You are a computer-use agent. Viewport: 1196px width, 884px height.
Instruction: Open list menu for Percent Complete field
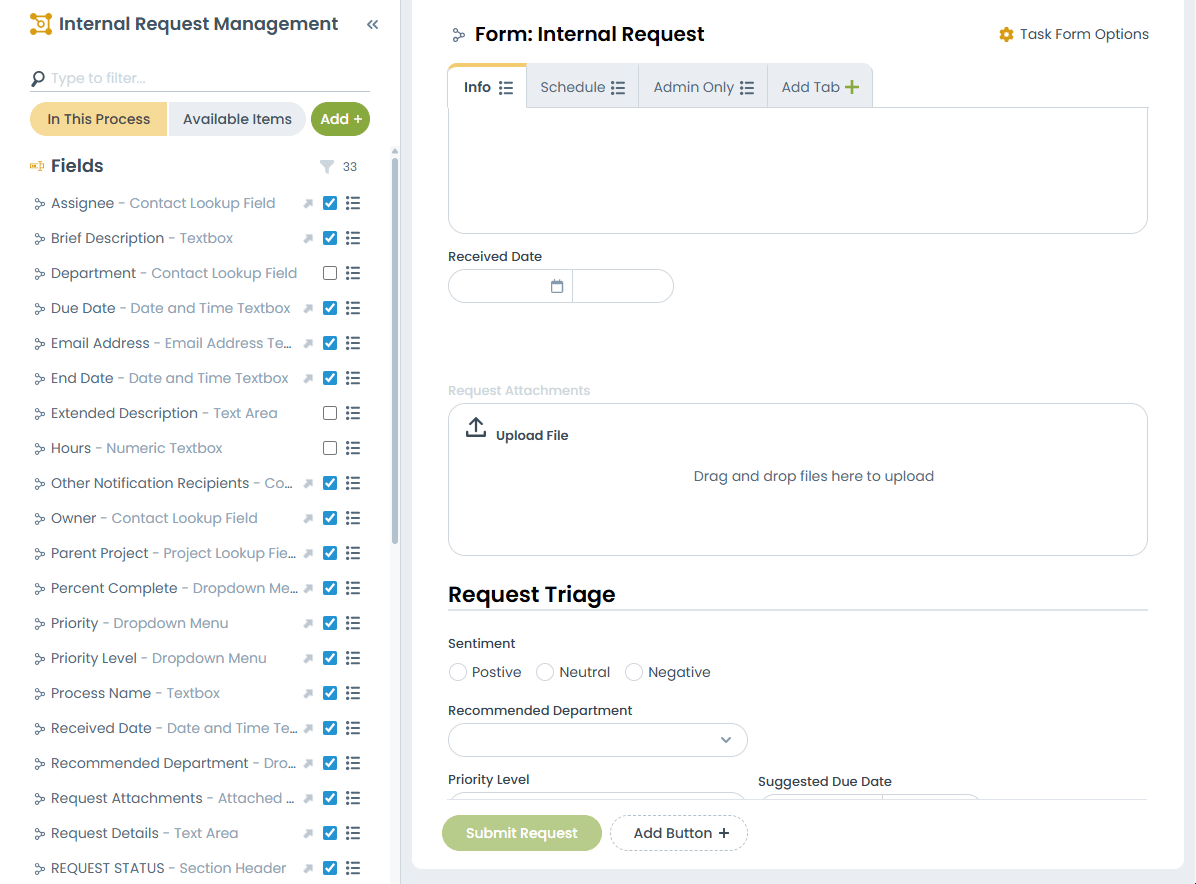pos(352,588)
